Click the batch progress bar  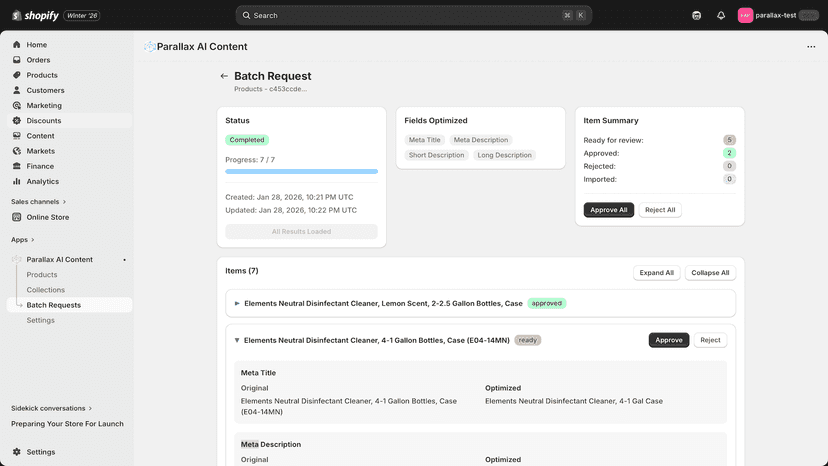pyautogui.click(x=302, y=172)
